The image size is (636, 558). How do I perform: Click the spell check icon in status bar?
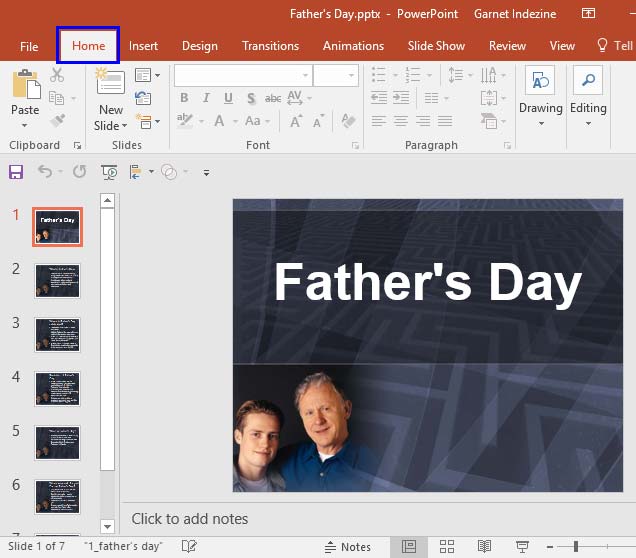pyautogui.click(x=189, y=546)
